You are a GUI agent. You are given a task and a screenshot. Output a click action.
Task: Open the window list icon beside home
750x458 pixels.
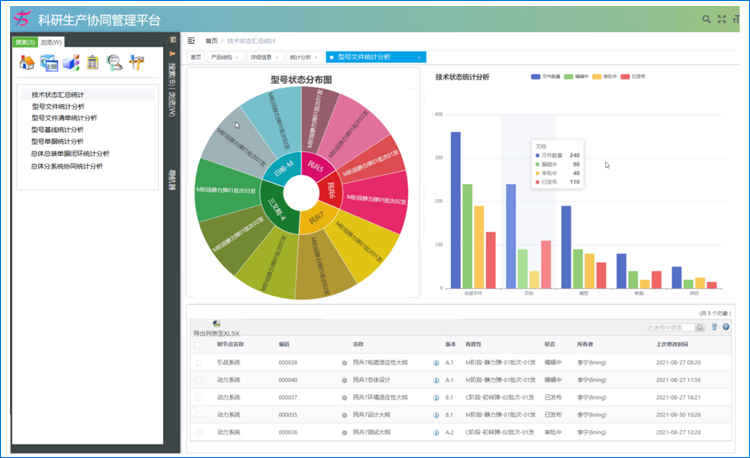(x=49, y=63)
